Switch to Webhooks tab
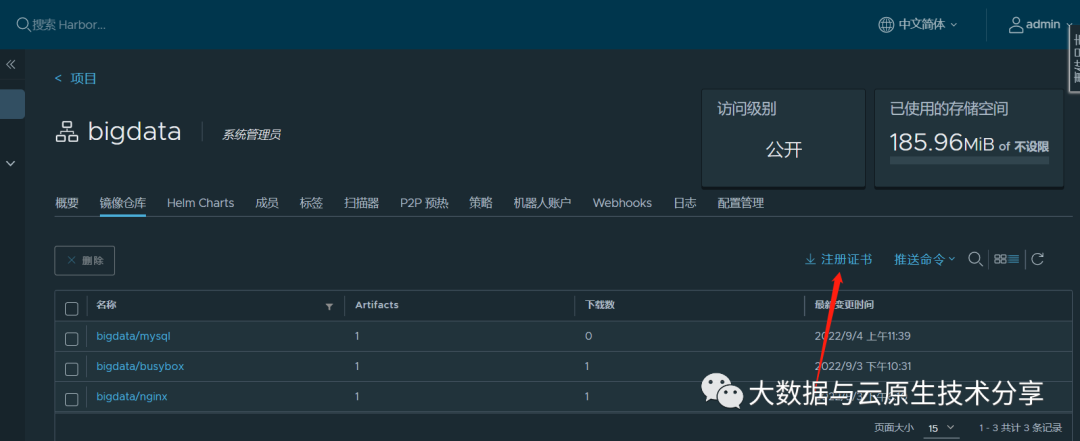 coord(622,203)
